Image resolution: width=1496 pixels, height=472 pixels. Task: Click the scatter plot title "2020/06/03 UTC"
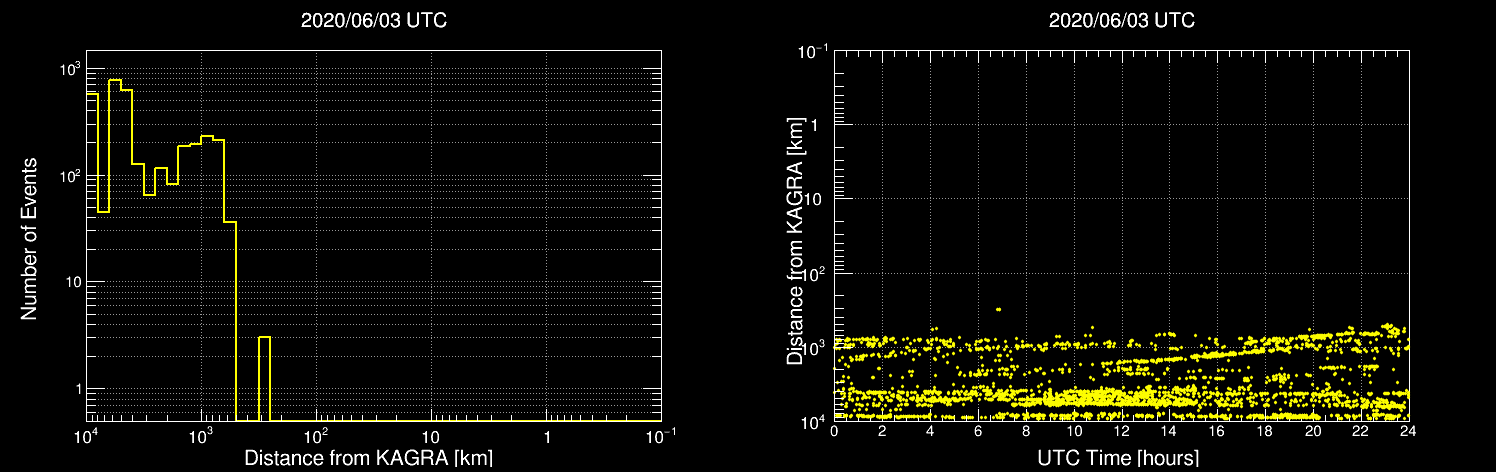click(1121, 21)
